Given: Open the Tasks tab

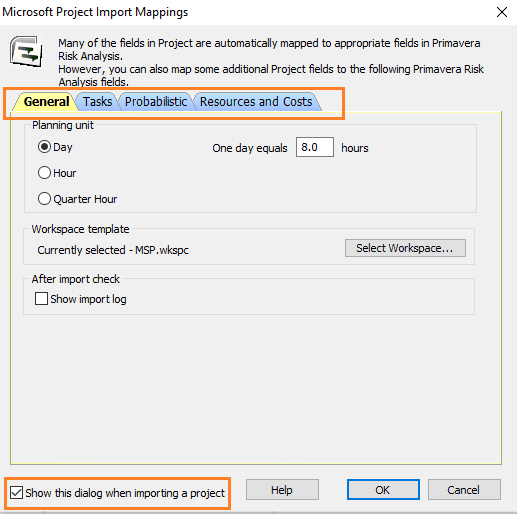Looking at the screenshot, I should pos(97,102).
